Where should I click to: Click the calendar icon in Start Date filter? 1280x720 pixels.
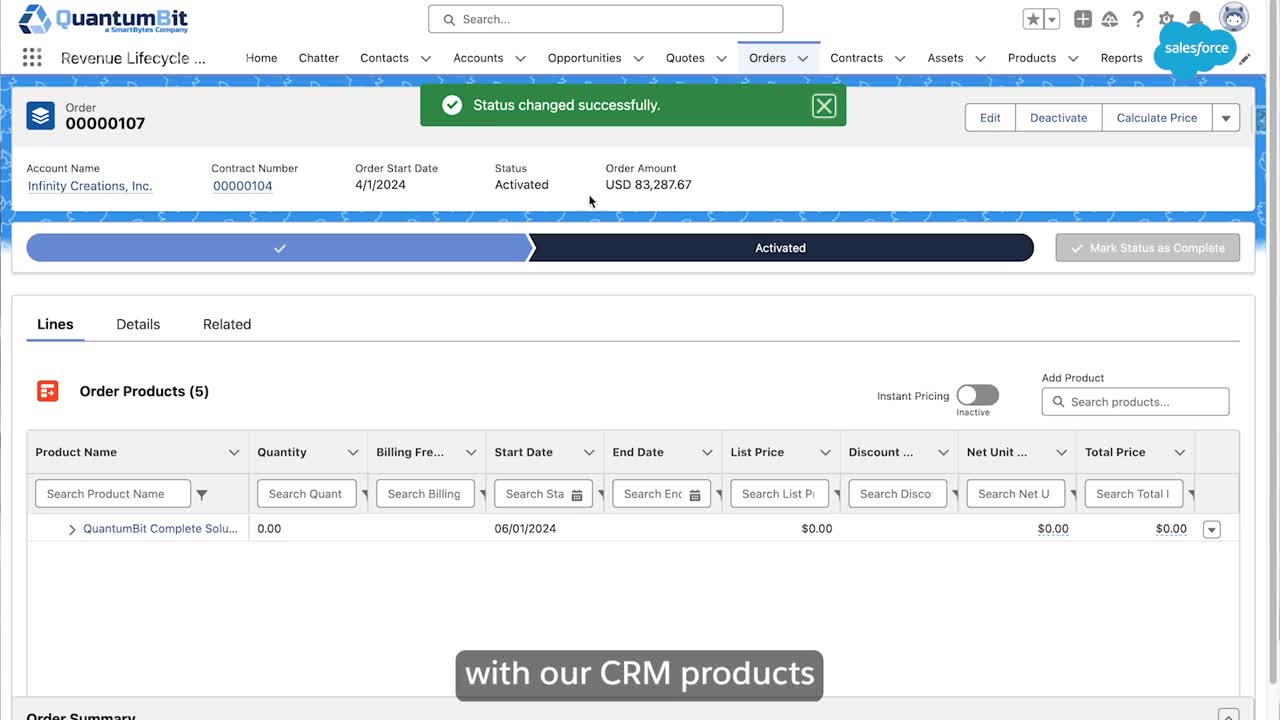577,495
